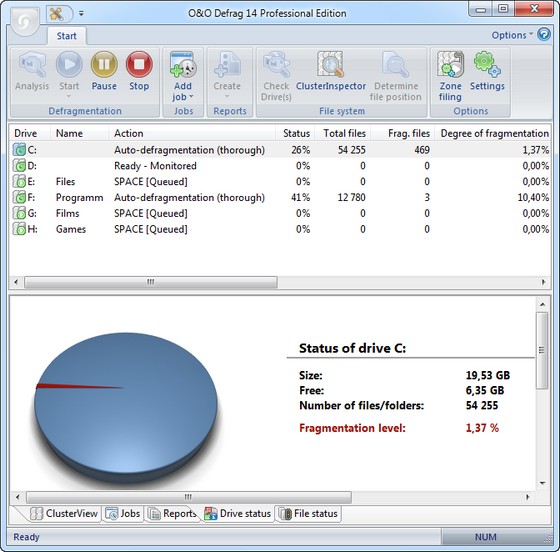
Task: Stop the defragmentation with red button
Action: 139,71
